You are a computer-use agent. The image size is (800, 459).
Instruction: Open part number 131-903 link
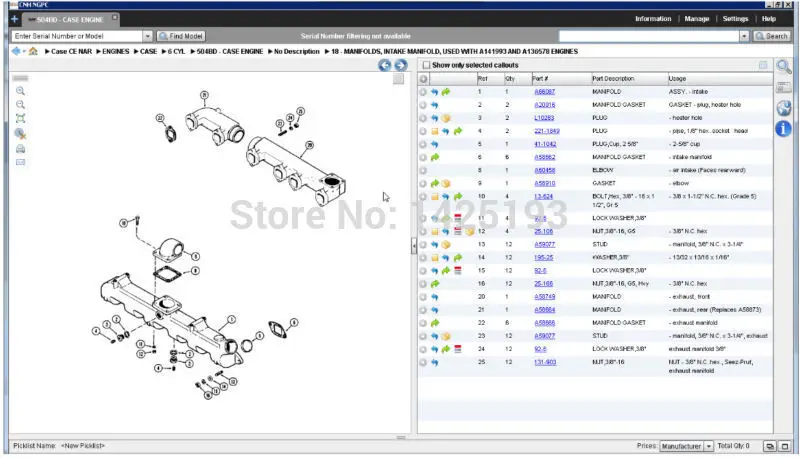545,362
